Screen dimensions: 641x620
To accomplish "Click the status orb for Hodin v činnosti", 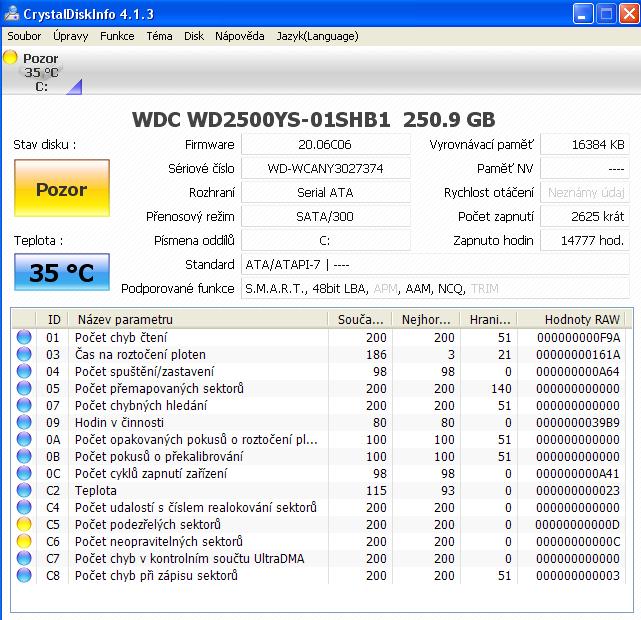I will pos(24,422).
